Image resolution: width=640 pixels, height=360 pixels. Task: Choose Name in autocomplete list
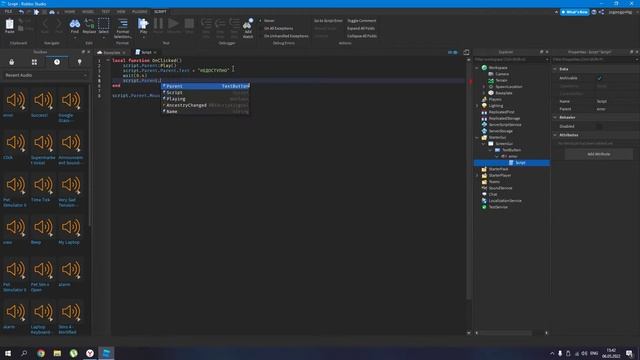point(205,111)
